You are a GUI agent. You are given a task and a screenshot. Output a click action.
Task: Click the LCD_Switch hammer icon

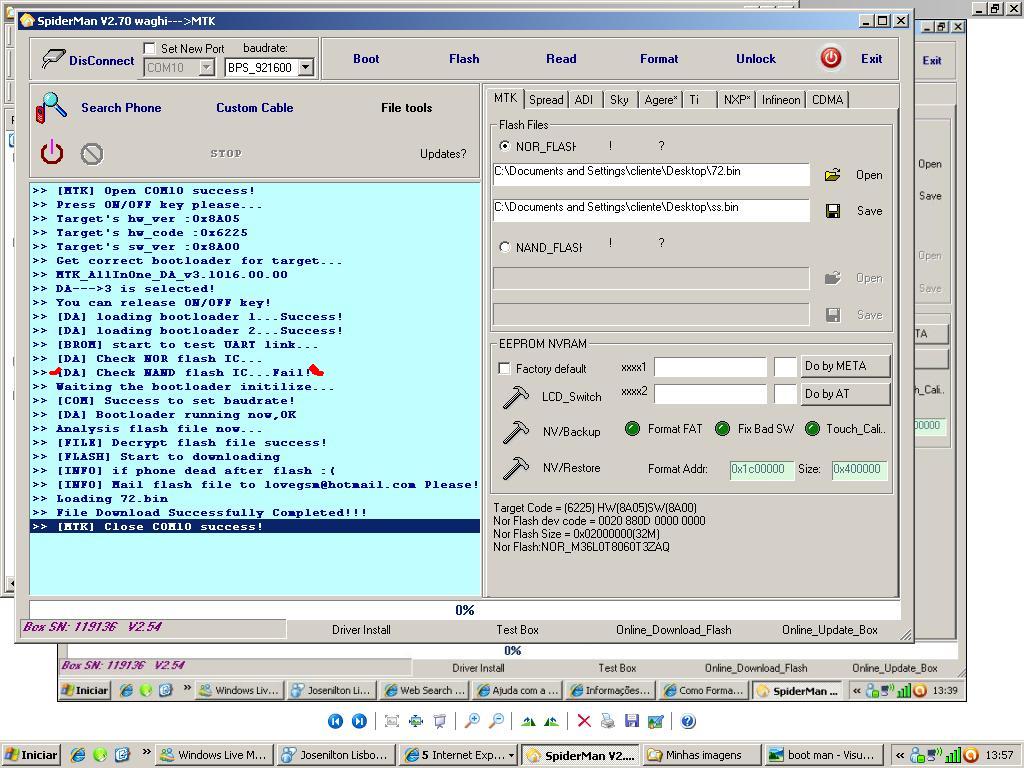coord(516,397)
